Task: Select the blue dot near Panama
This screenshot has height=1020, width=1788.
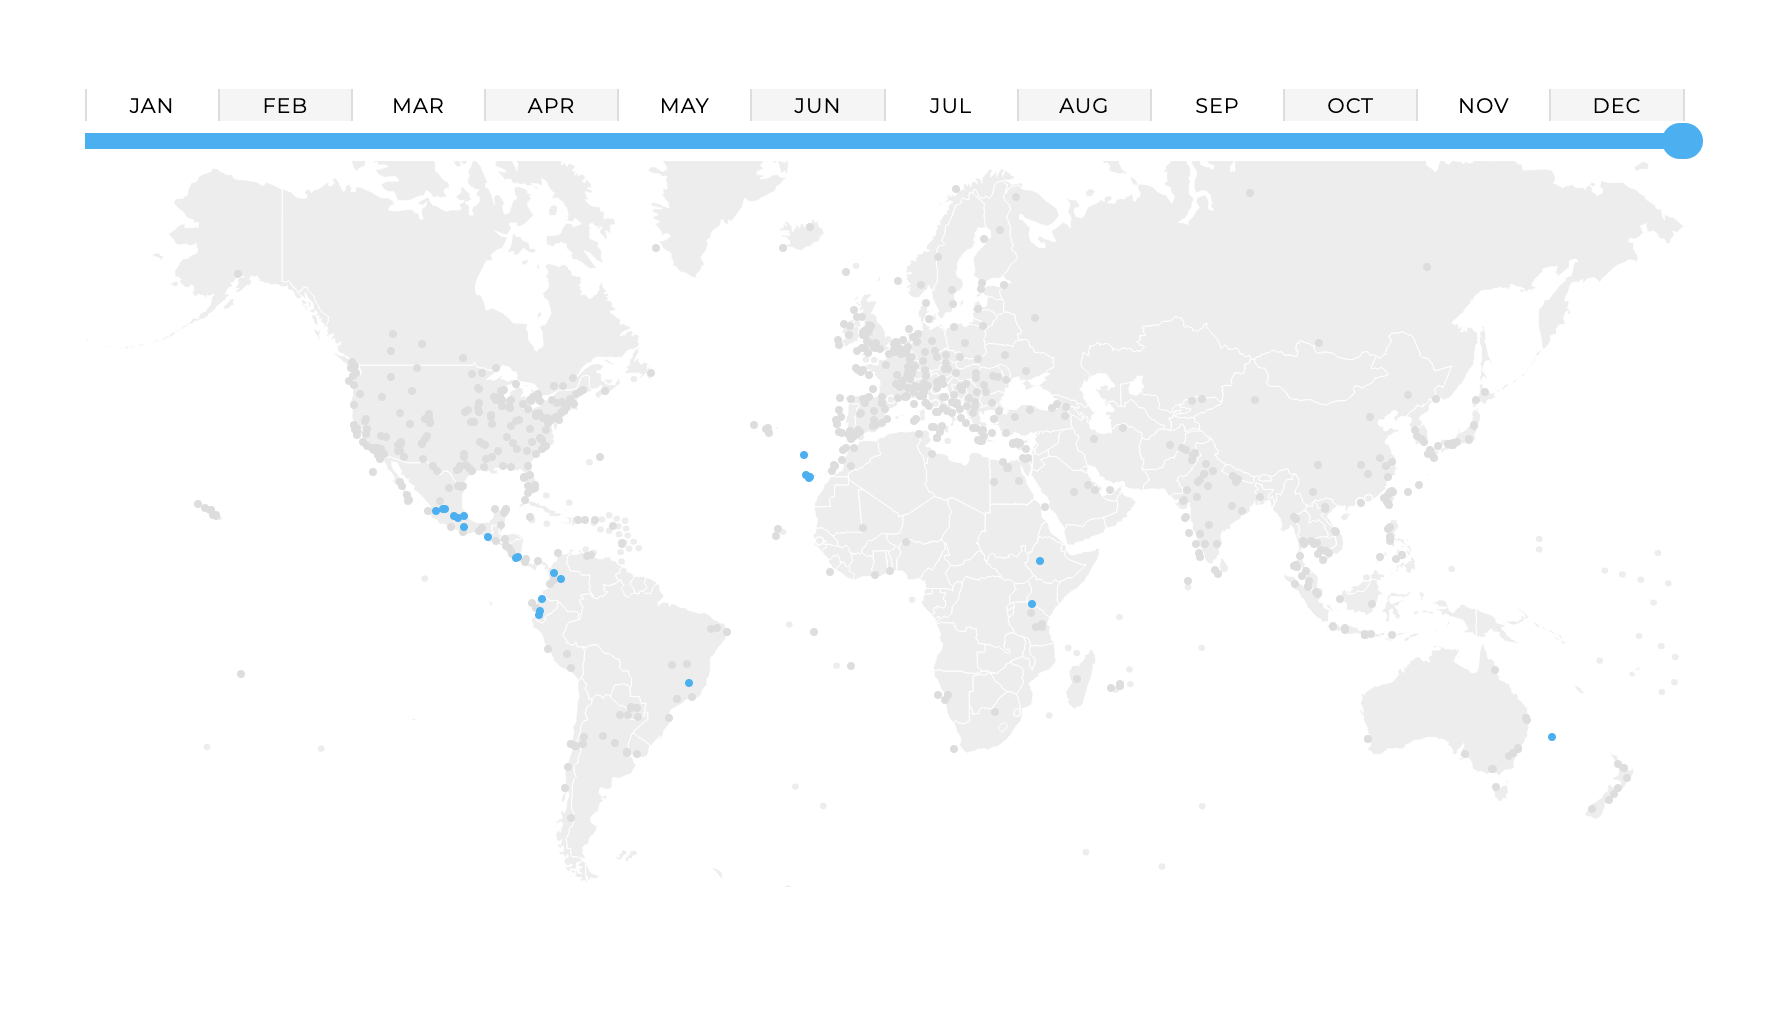Action: (x=517, y=557)
